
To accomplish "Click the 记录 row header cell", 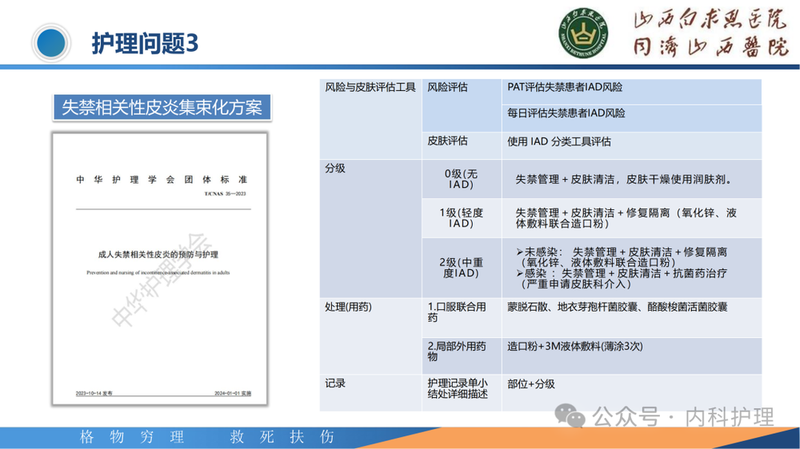I will click(370, 393).
